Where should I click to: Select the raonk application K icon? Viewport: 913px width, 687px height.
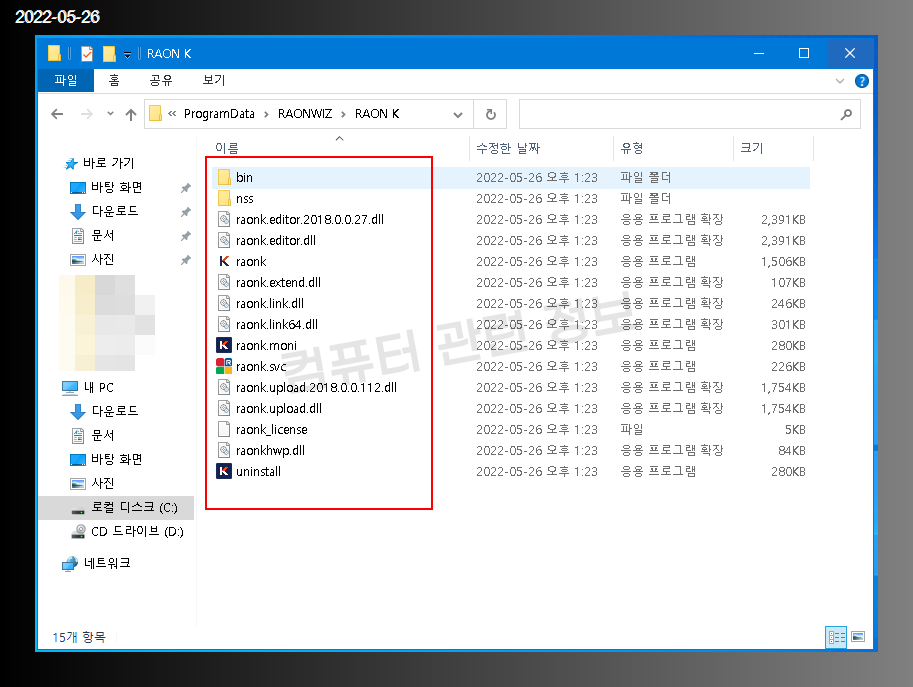(224, 261)
